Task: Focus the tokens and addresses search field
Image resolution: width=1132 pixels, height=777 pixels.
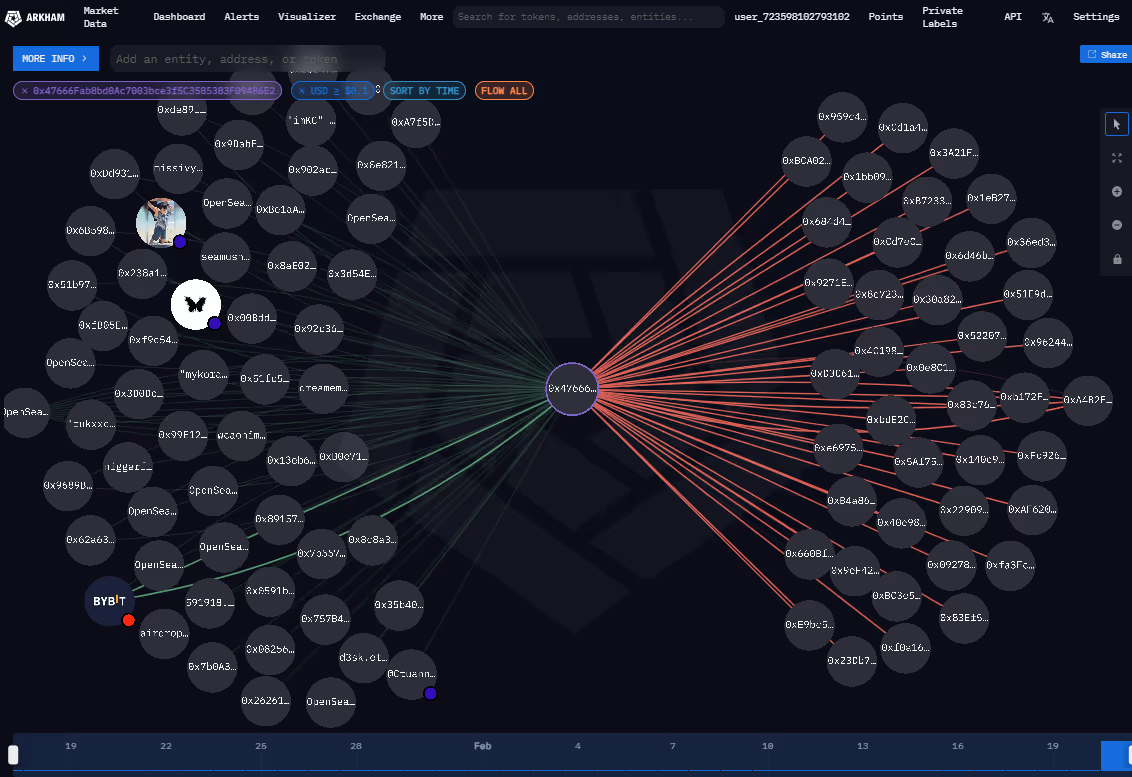Action: click(x=588, y=17)
